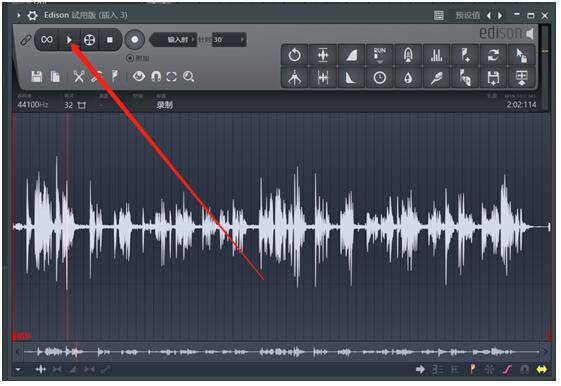Apply fade in with the rising ramp

coord(351,55)
